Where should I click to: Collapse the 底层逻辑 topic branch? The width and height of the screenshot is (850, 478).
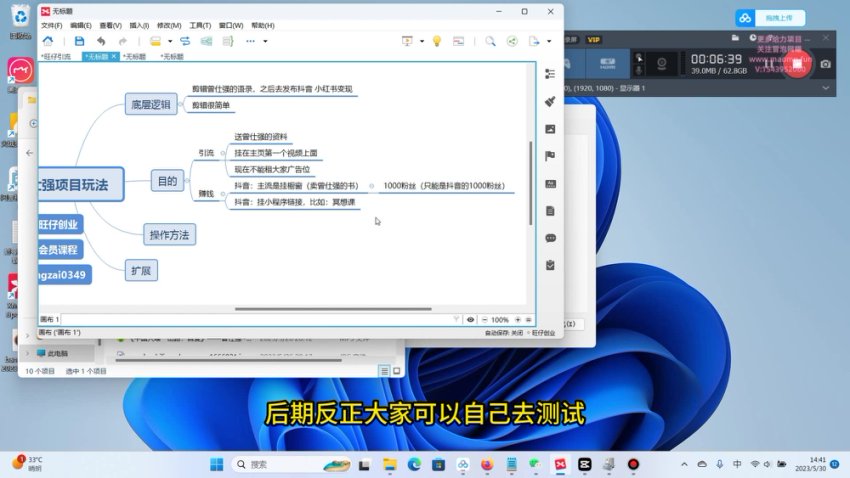[181, 104]
